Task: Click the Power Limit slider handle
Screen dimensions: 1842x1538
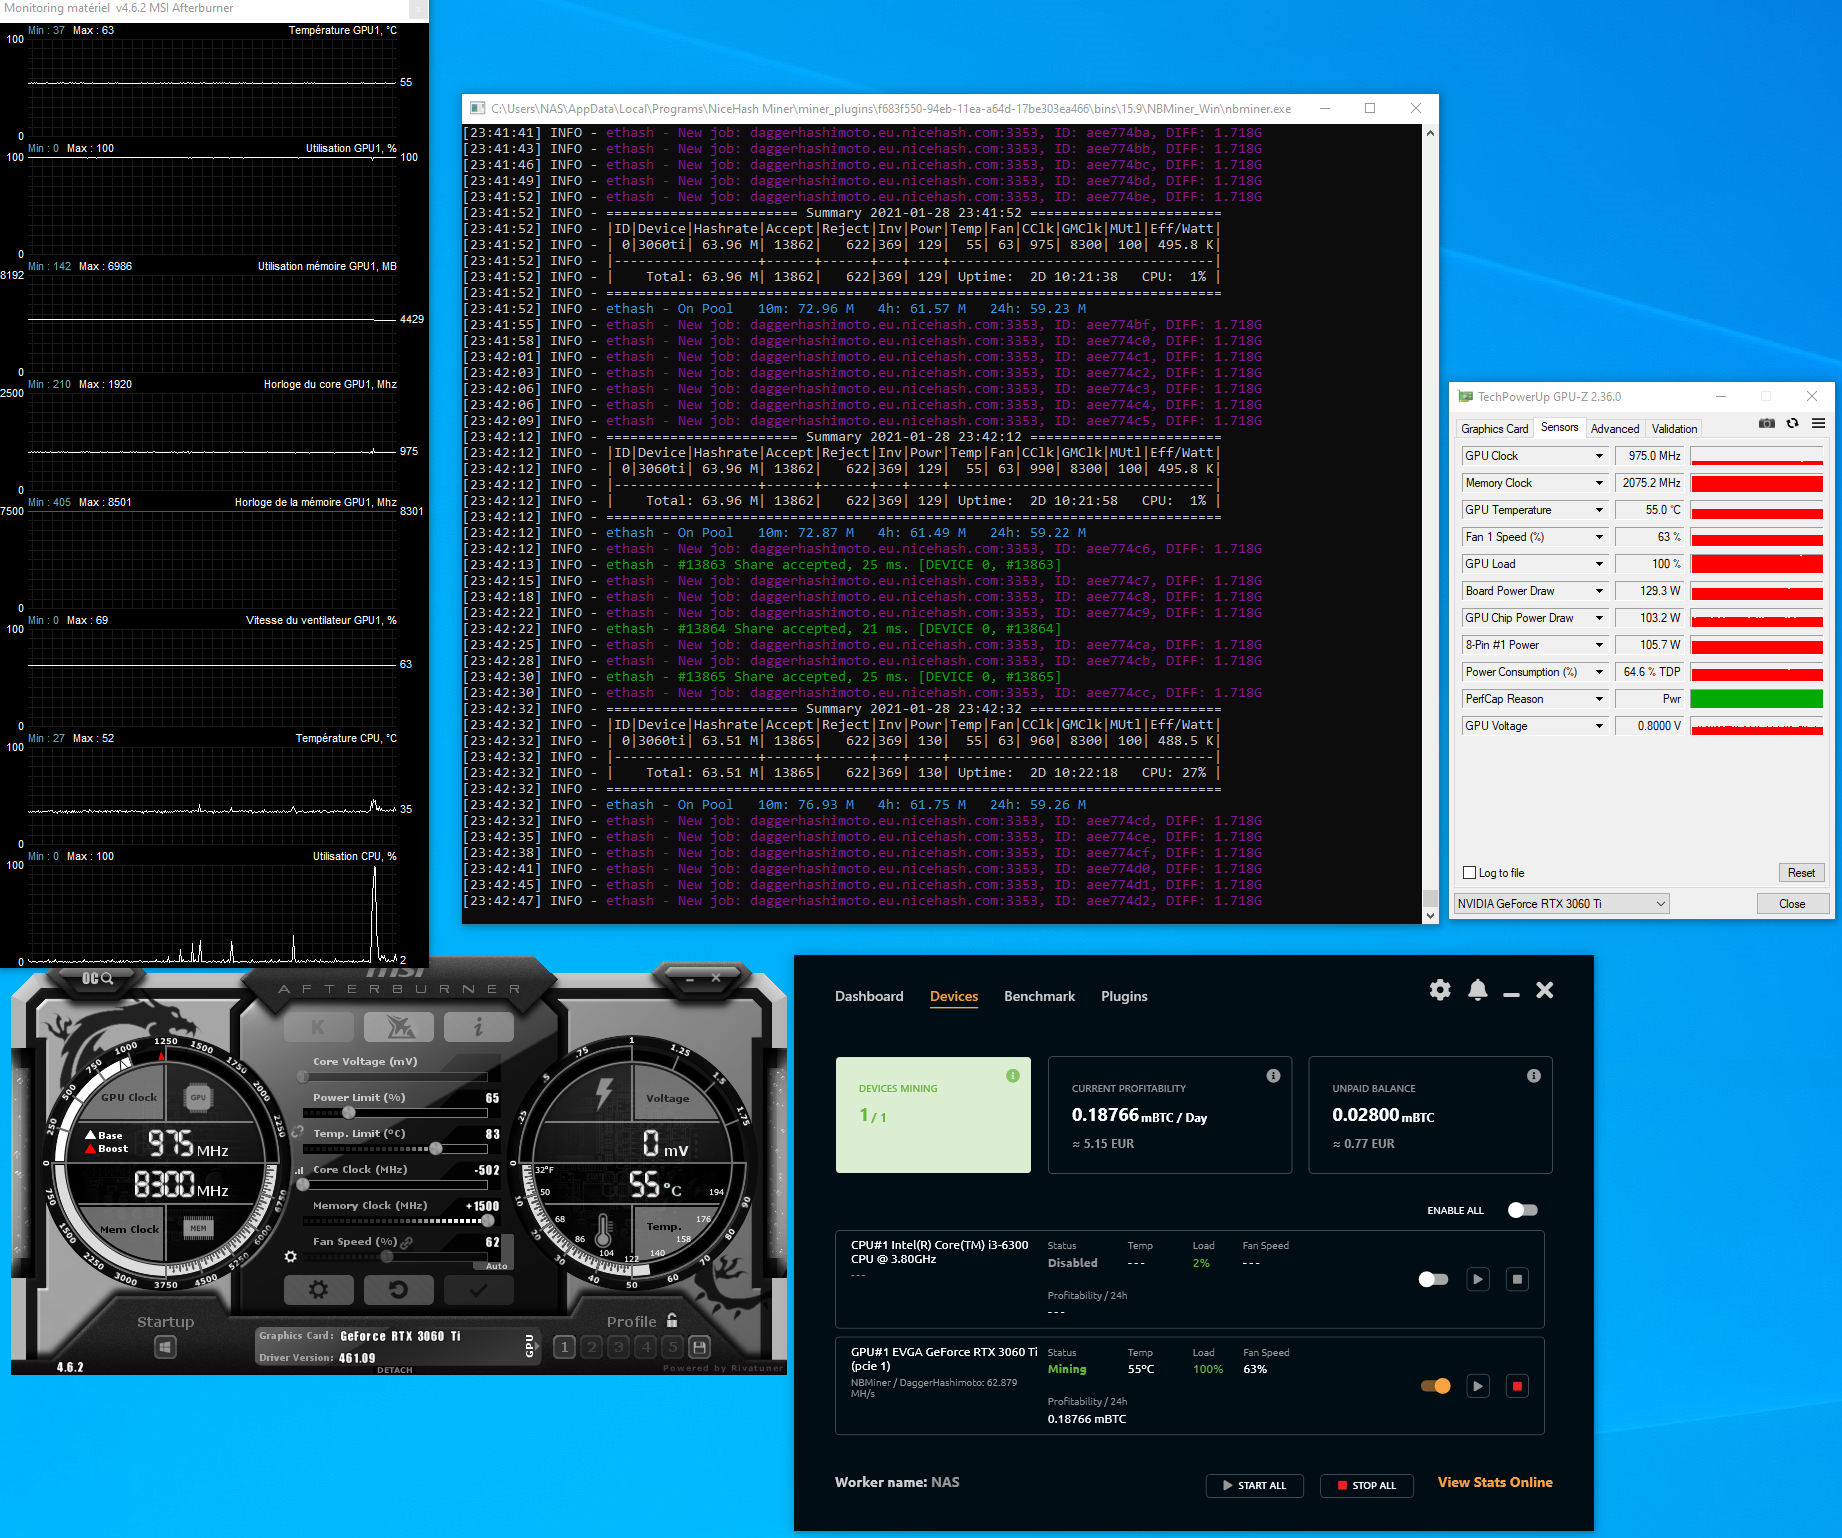Action: (348, 1113)
